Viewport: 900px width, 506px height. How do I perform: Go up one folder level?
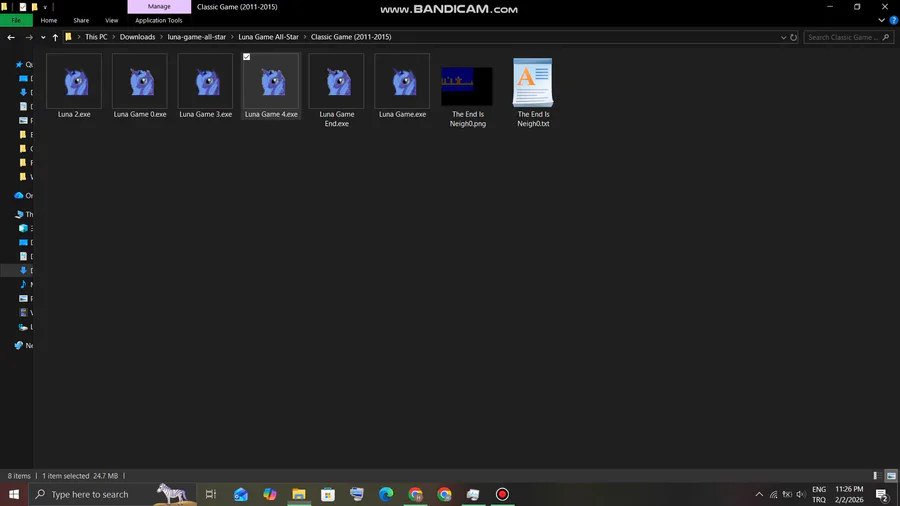click(55, 37)
